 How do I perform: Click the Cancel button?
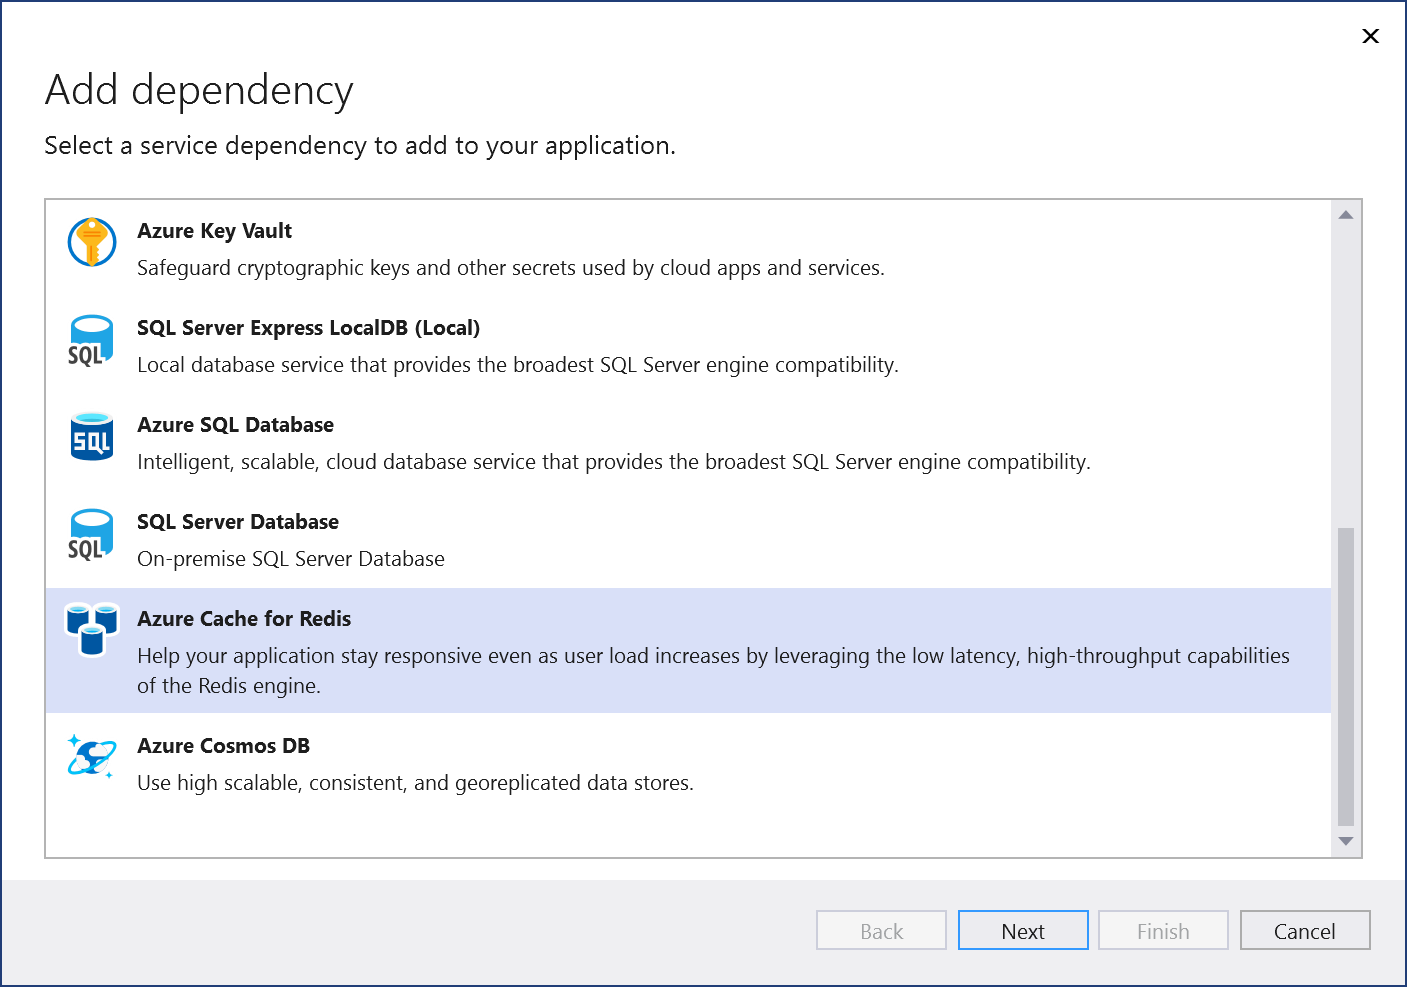tap(1304, 930)
